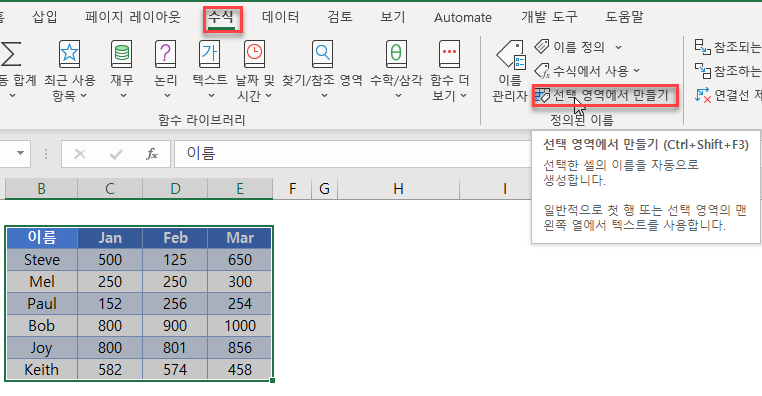The image size is (762, 396).
Task: Click the 이름 header cell
Action: 42,238
